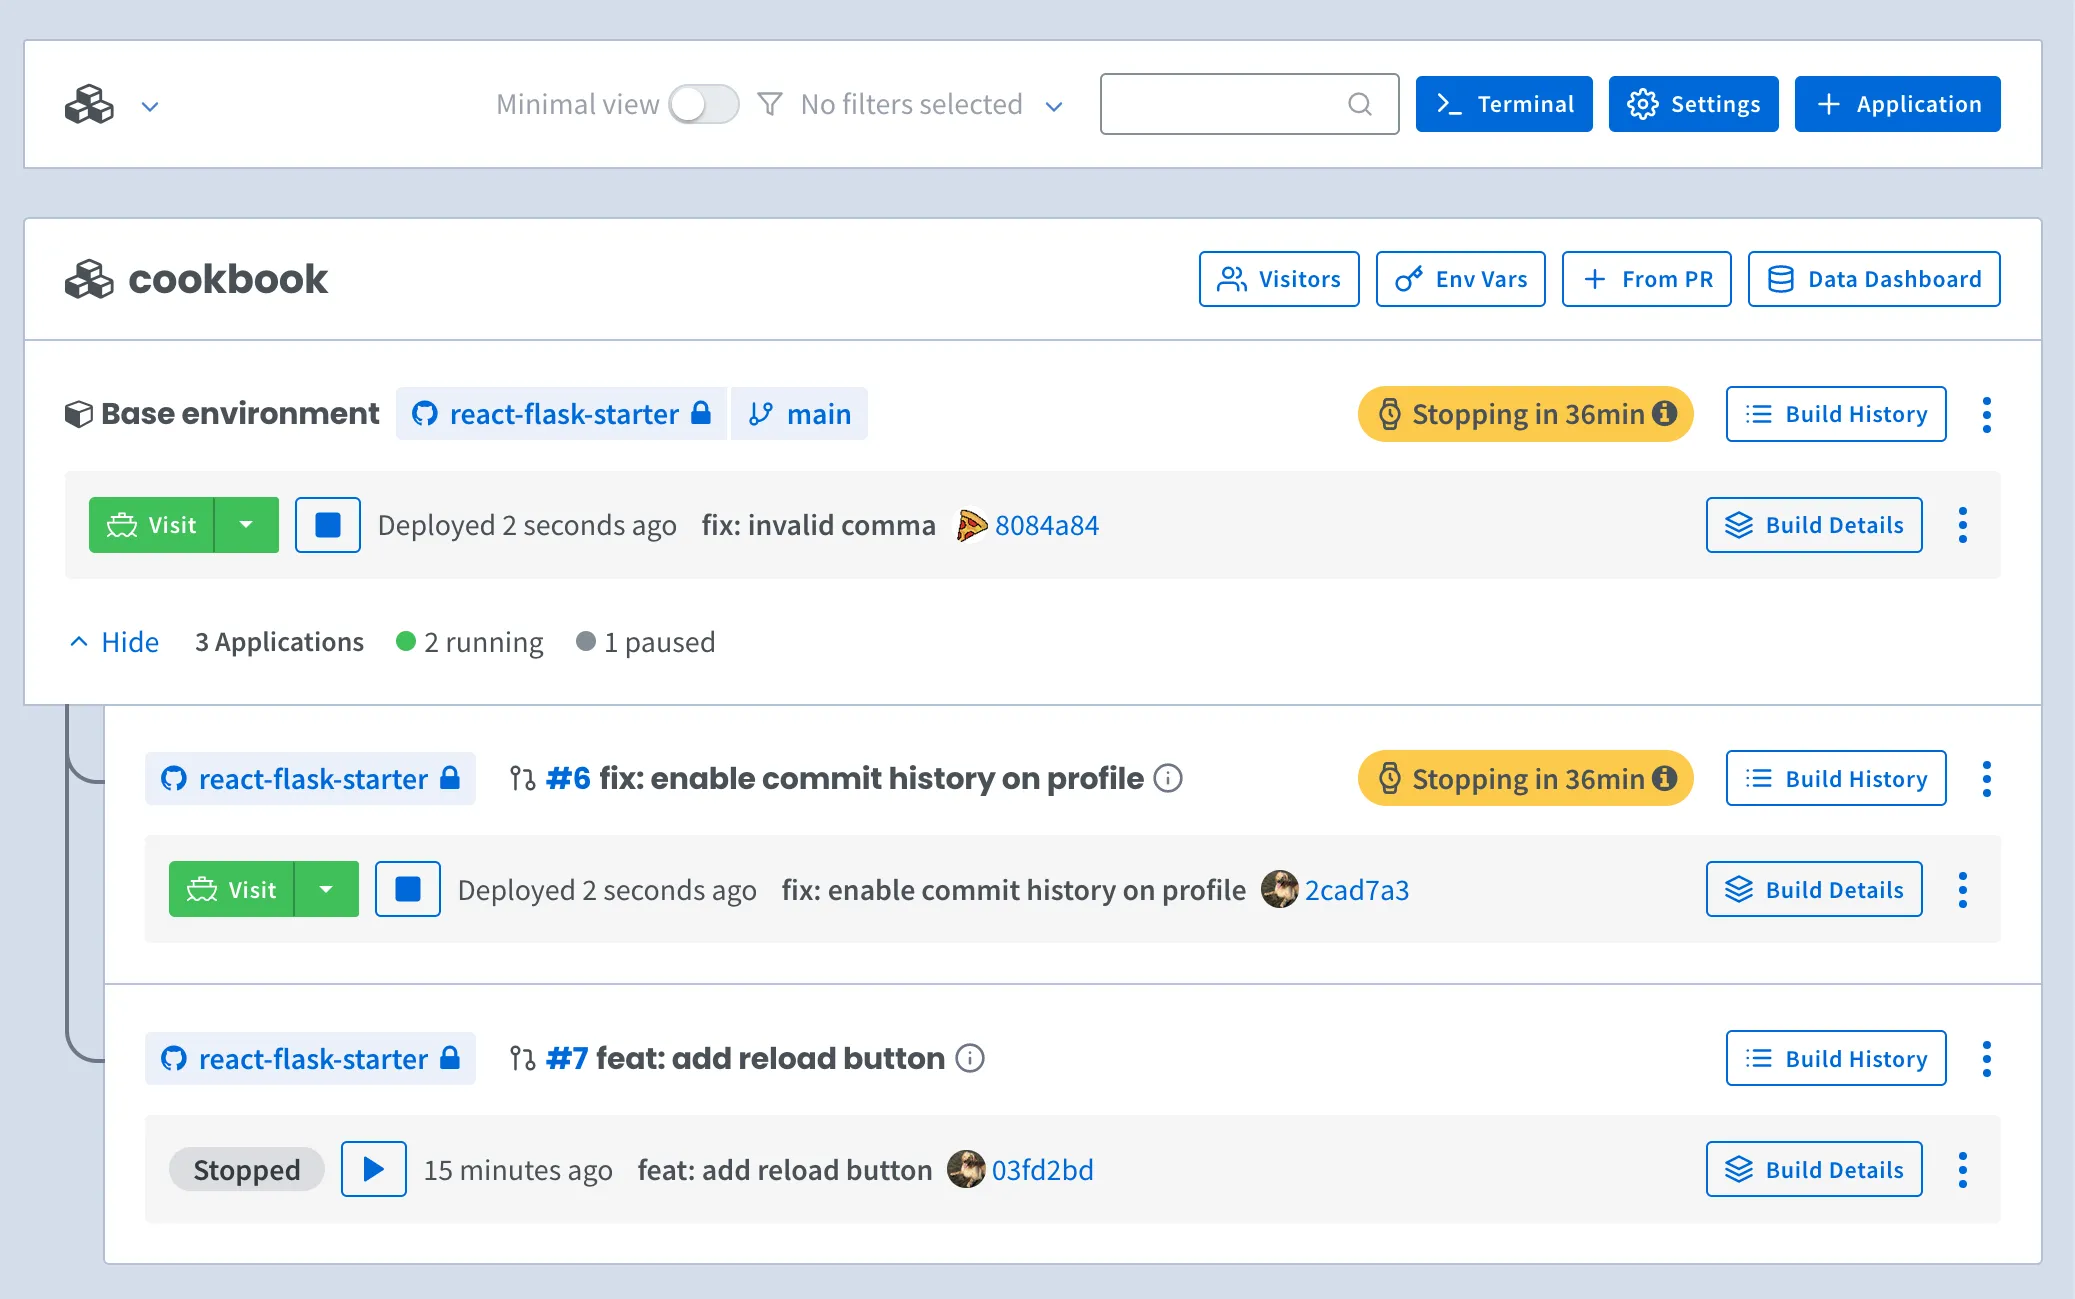Open the Terminal button
This screenshot has width=2075, height=1299.
tap(1503, 104)
